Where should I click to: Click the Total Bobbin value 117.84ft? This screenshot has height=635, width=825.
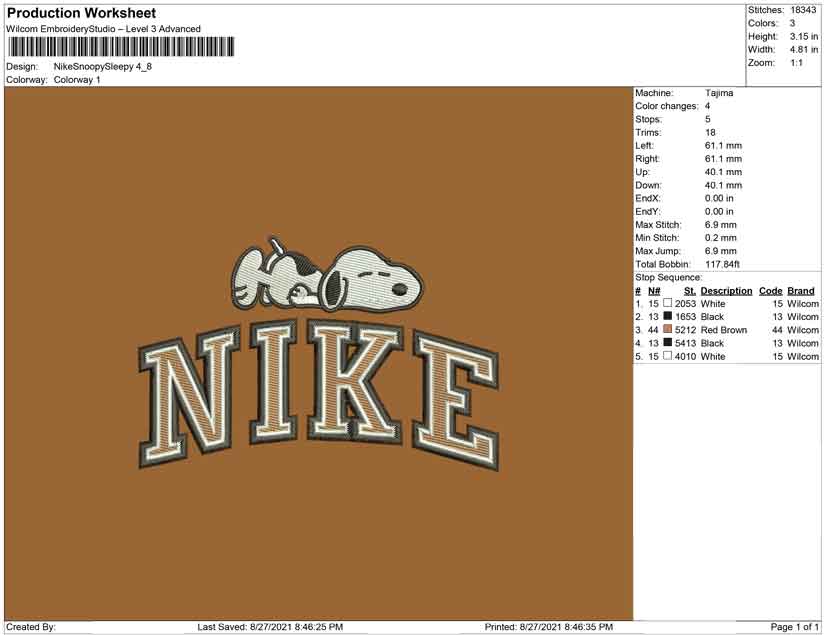pos(722,264)
